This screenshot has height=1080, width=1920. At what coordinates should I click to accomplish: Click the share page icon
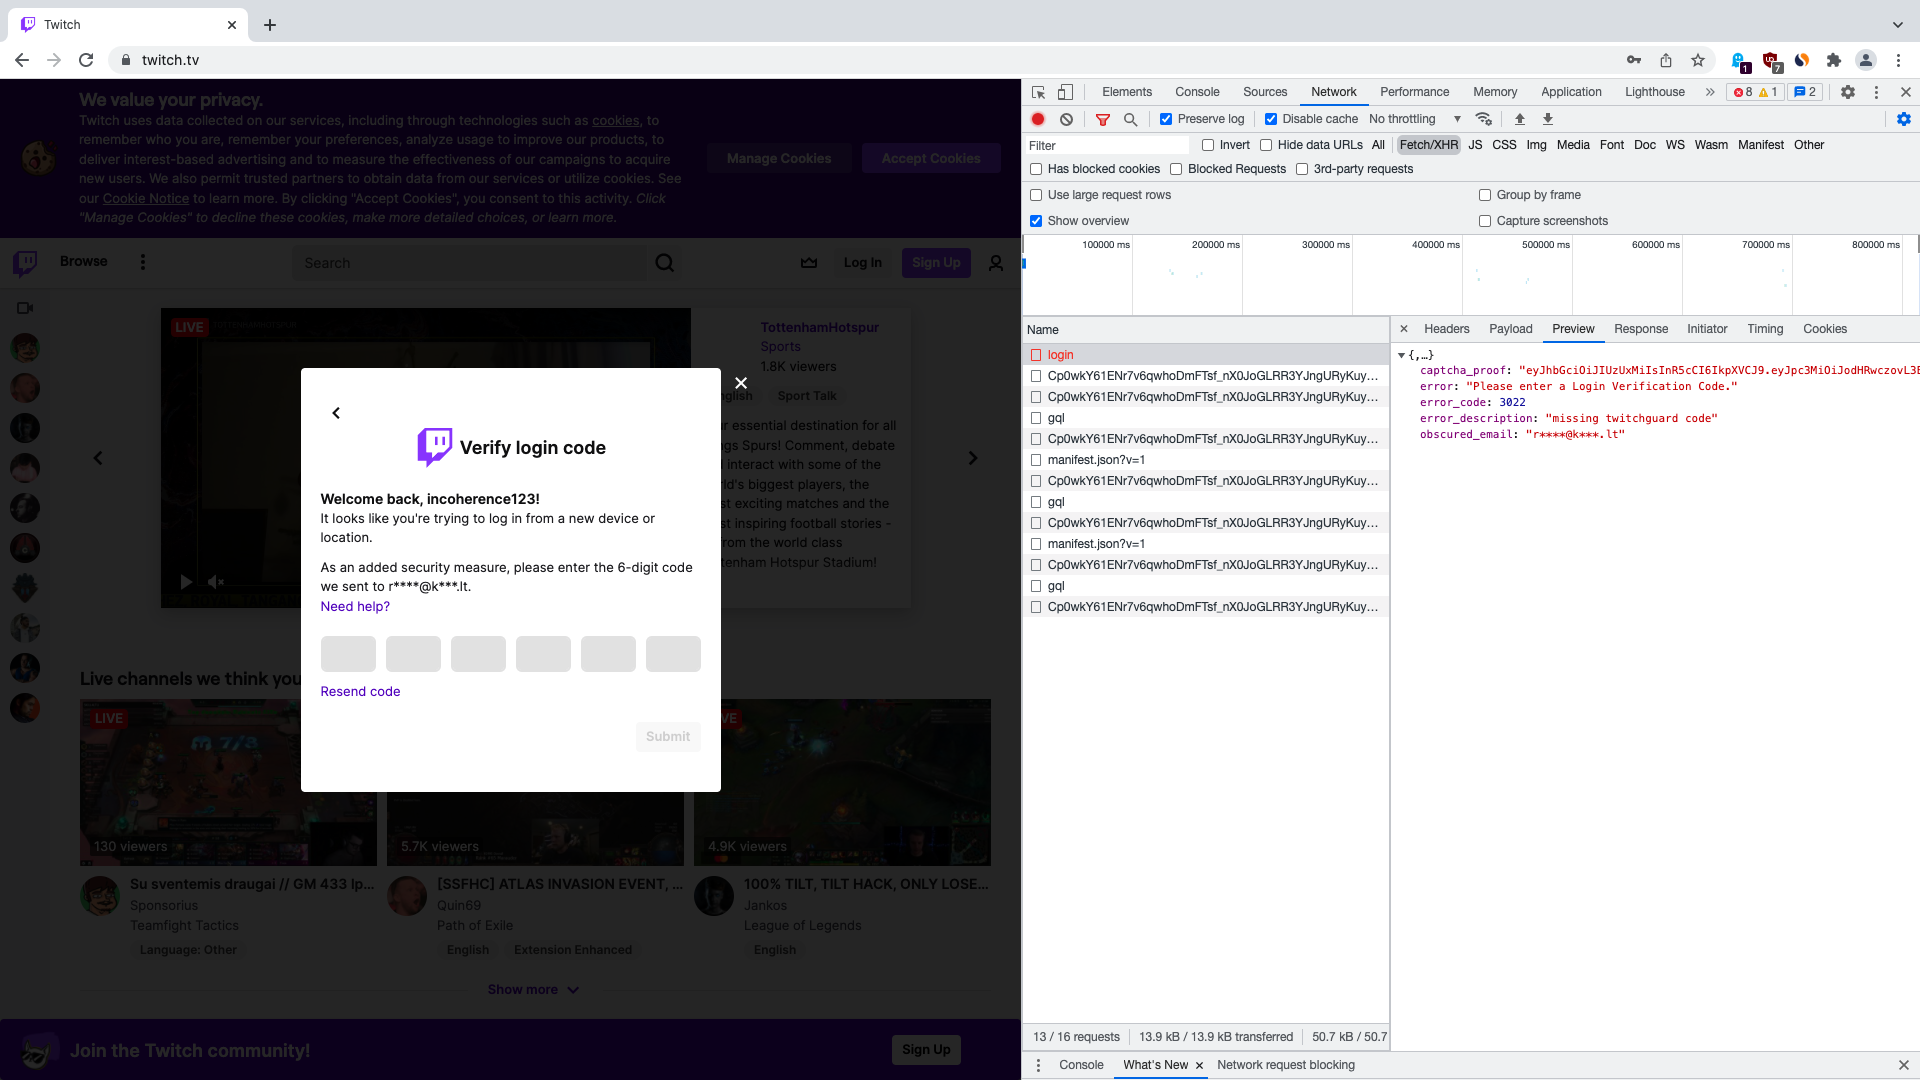pos(1666,60)
